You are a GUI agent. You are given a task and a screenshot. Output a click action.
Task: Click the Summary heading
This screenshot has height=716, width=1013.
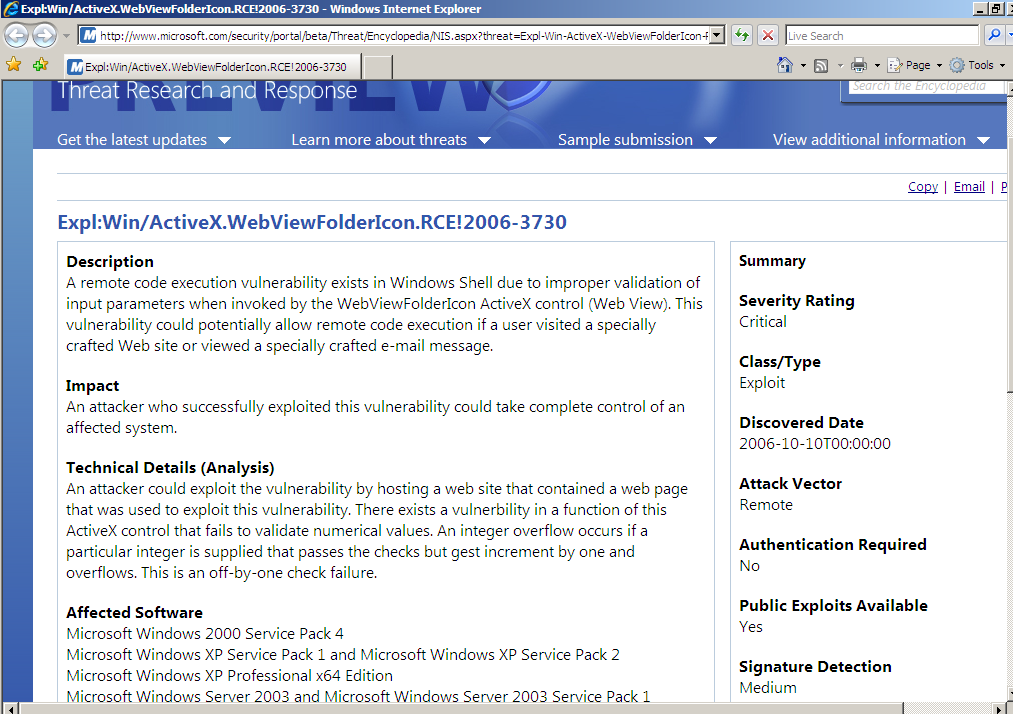pyautogui.click(x=772, y=261)
